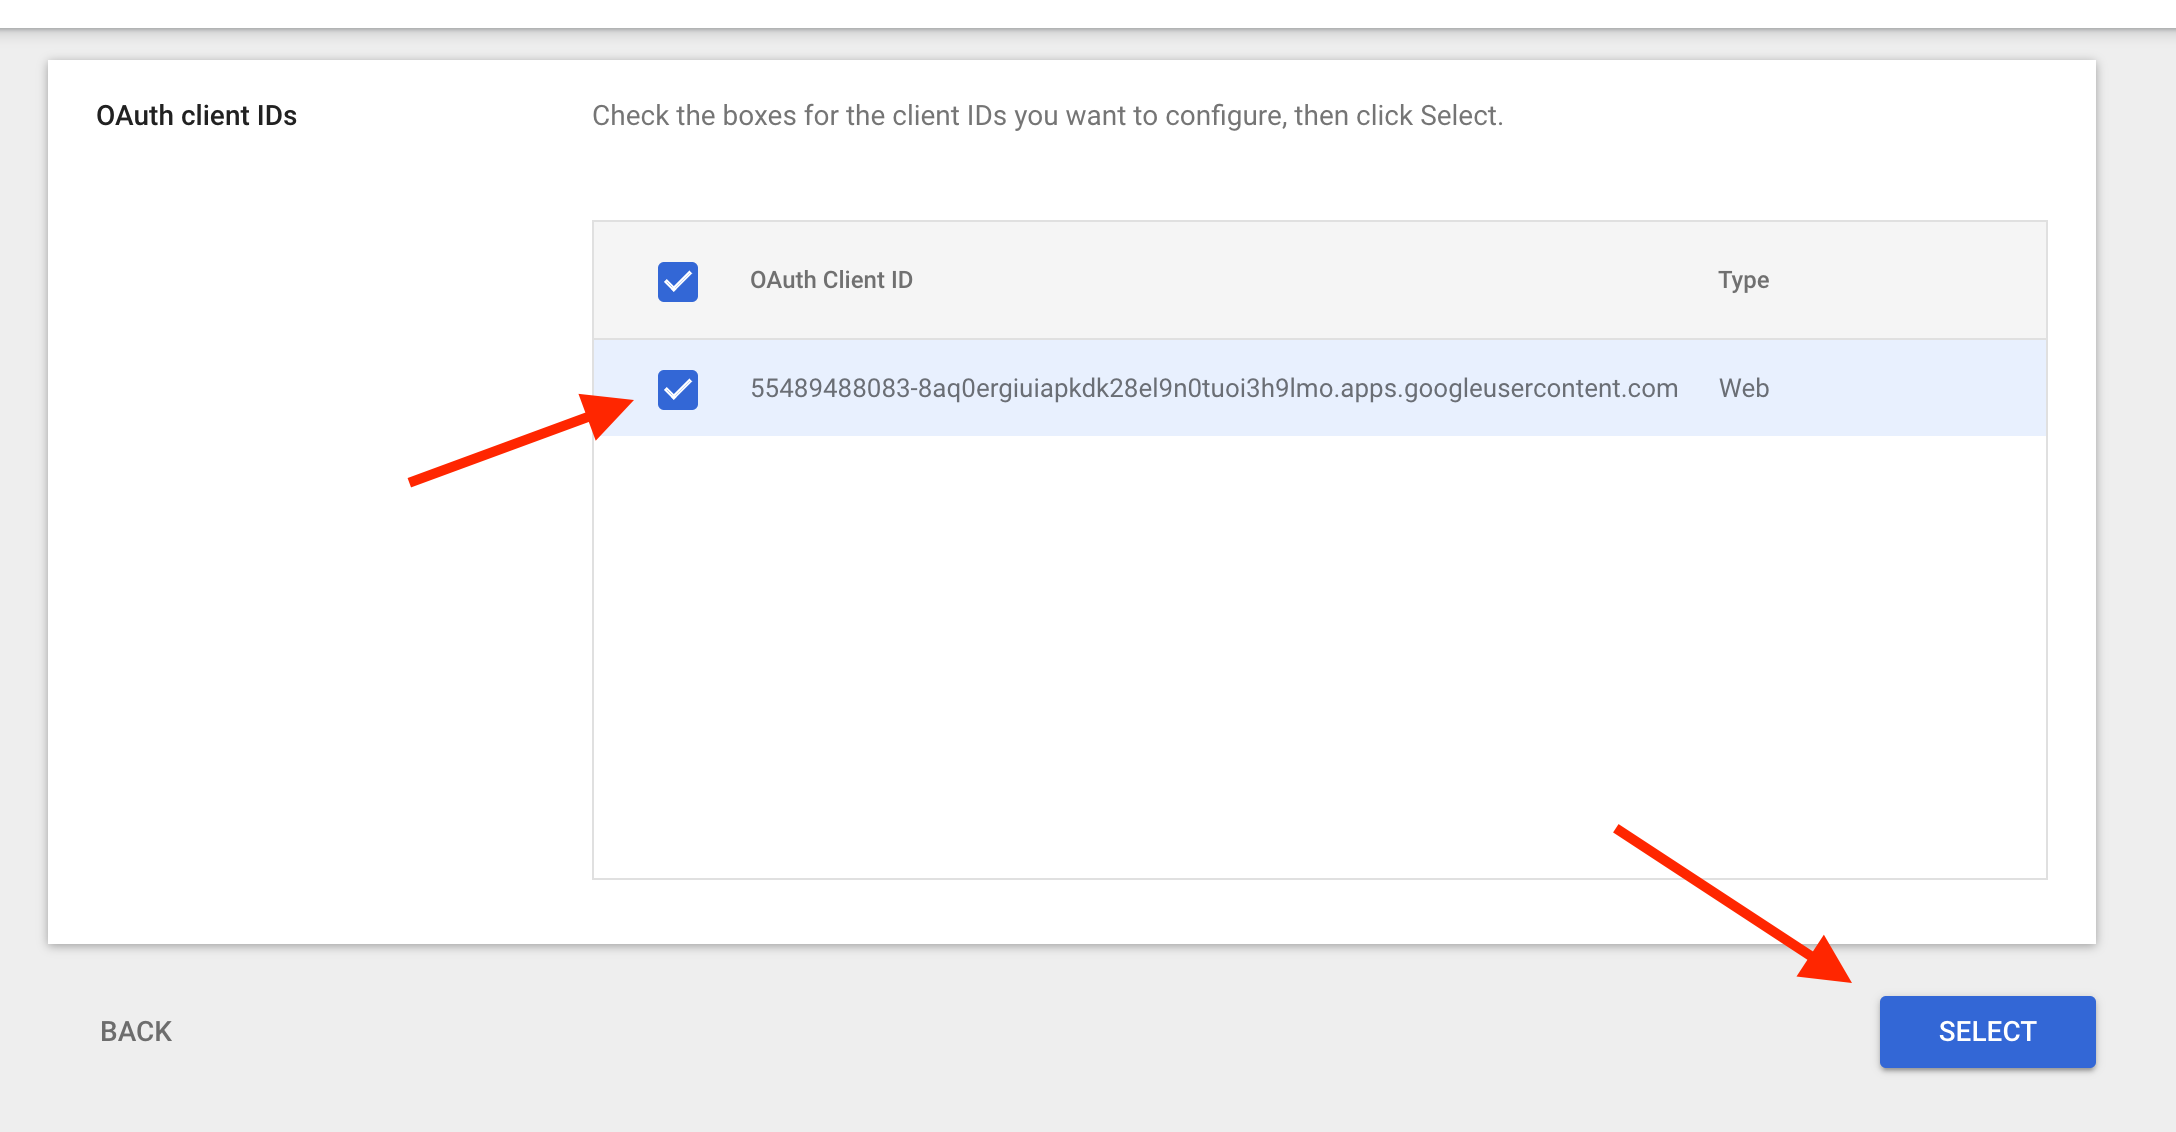Click the OAuth client IDs section heading

196,116
